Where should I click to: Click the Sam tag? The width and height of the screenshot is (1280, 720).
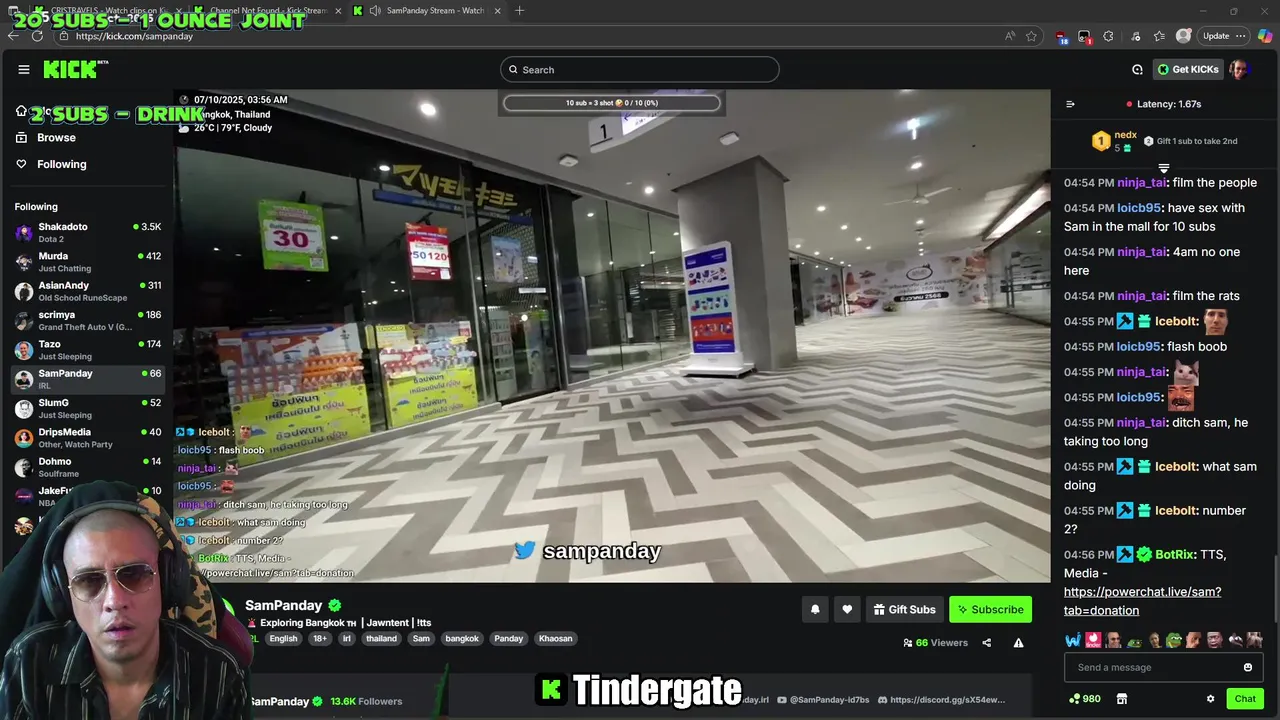pyautogui.click(x=421, y=638)
